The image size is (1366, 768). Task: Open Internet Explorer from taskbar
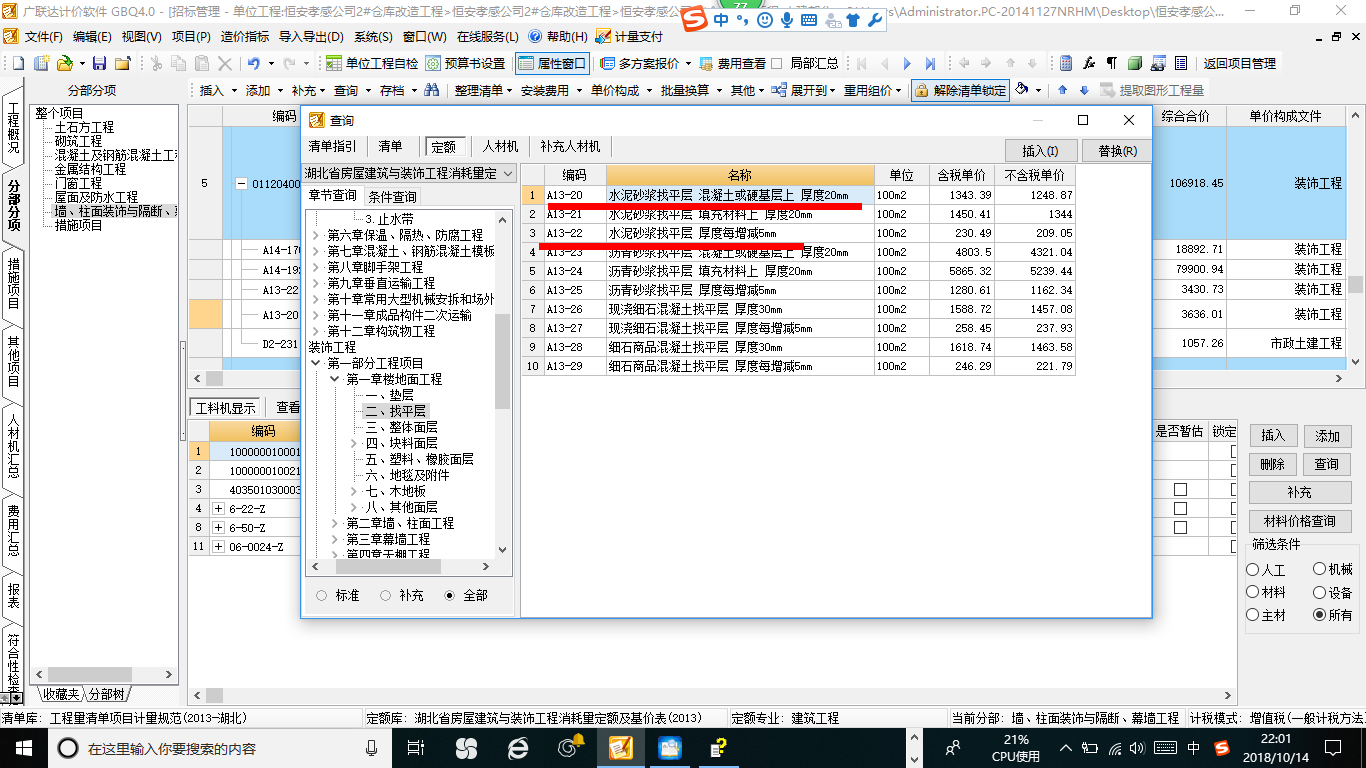517,748
